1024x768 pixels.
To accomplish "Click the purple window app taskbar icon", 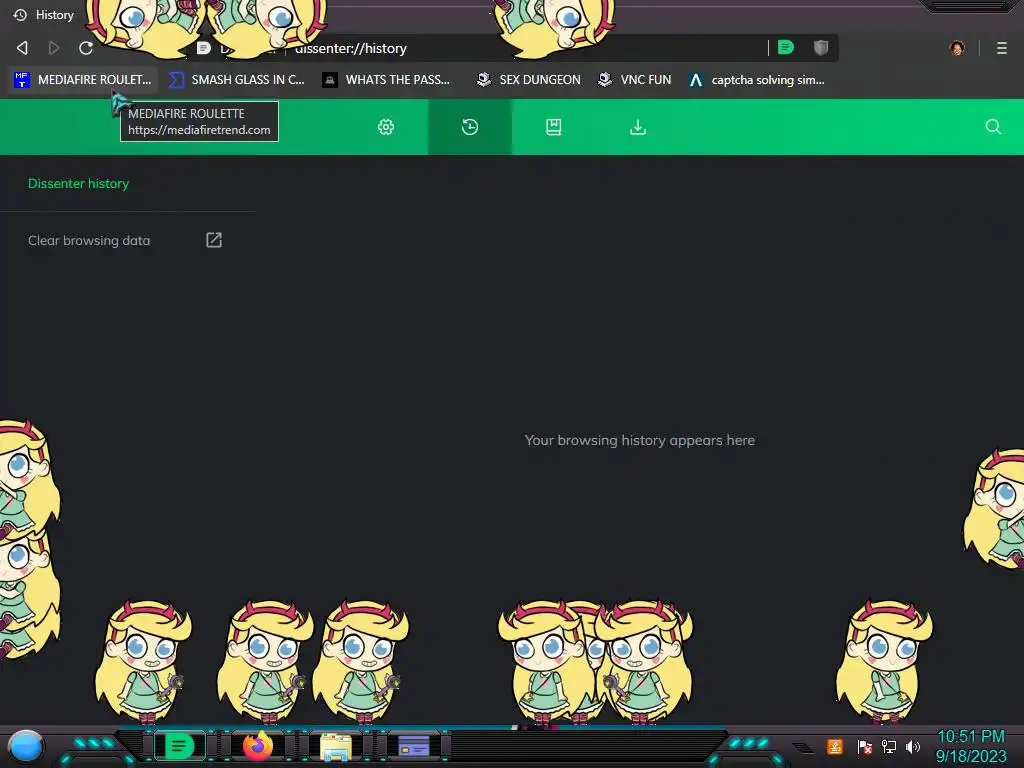I will (413, 745).
